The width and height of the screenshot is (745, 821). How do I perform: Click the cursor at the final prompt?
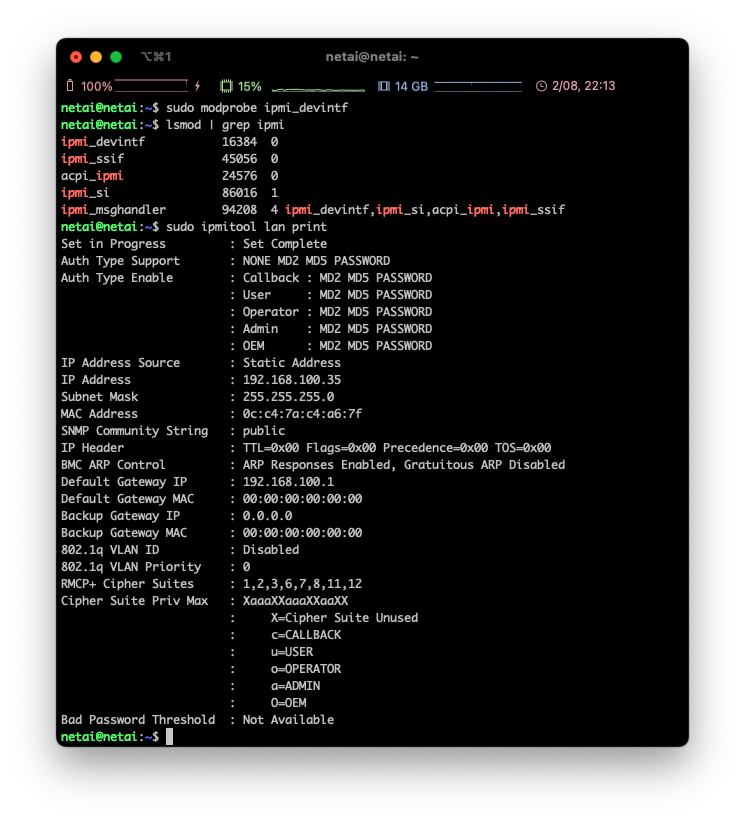pos(169,737)
